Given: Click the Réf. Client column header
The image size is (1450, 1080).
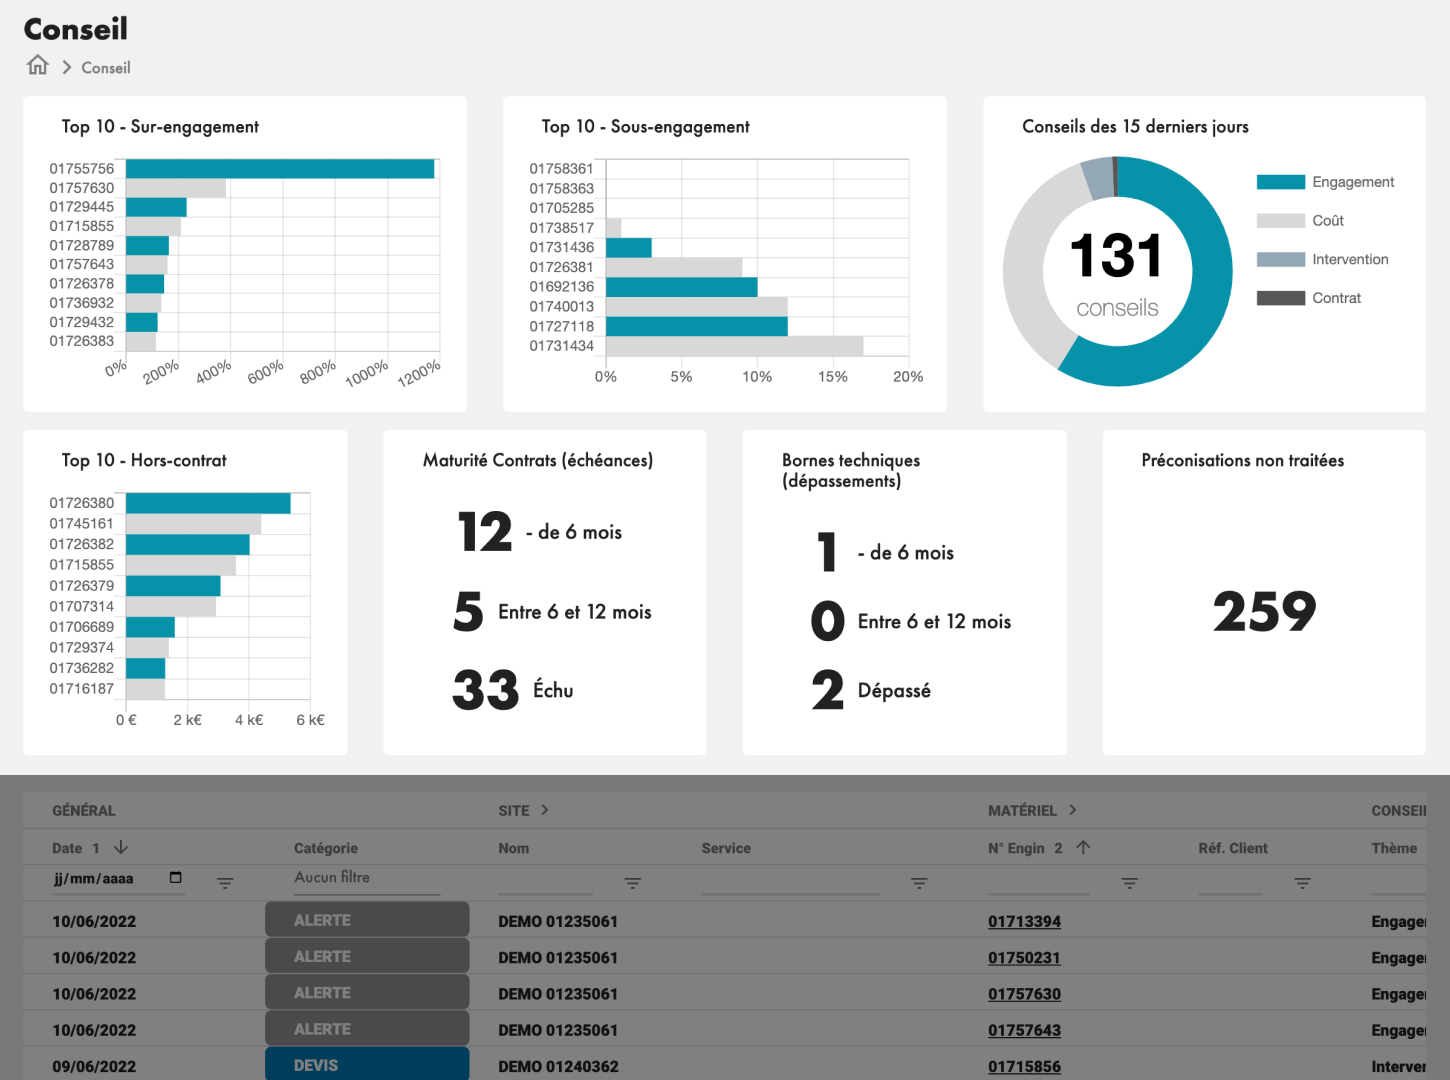Looking at the screenshot, I should (1233, 848).
